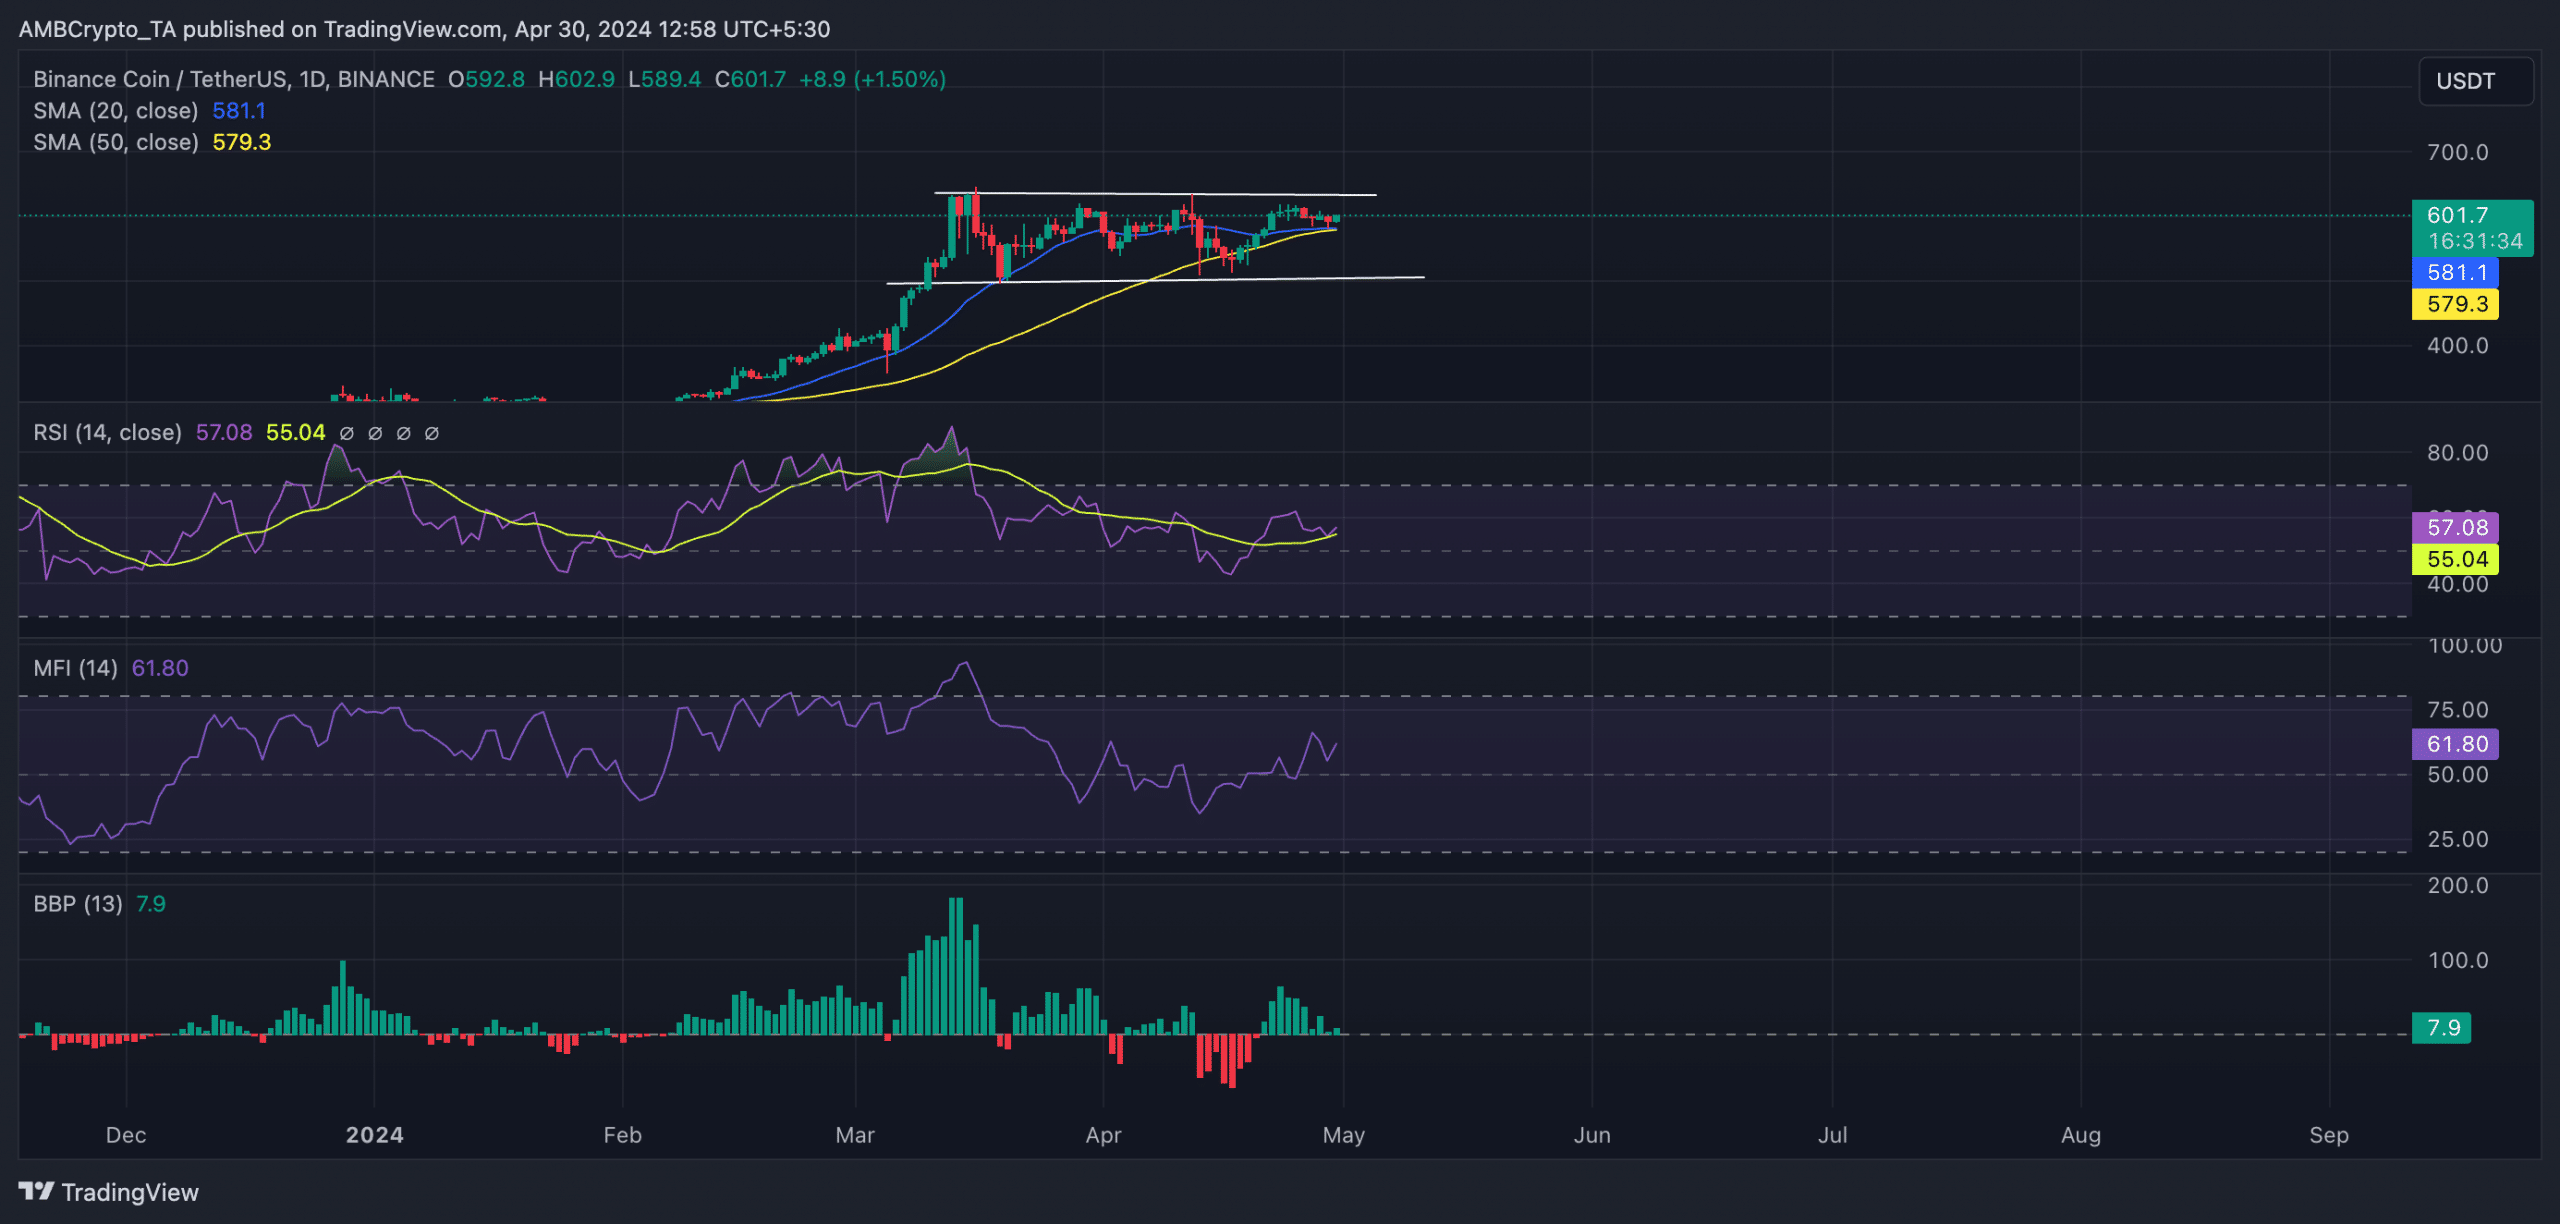Click the 100.0 BBP axis label
2560x1224 pixels.
(x=2457, y=961)
